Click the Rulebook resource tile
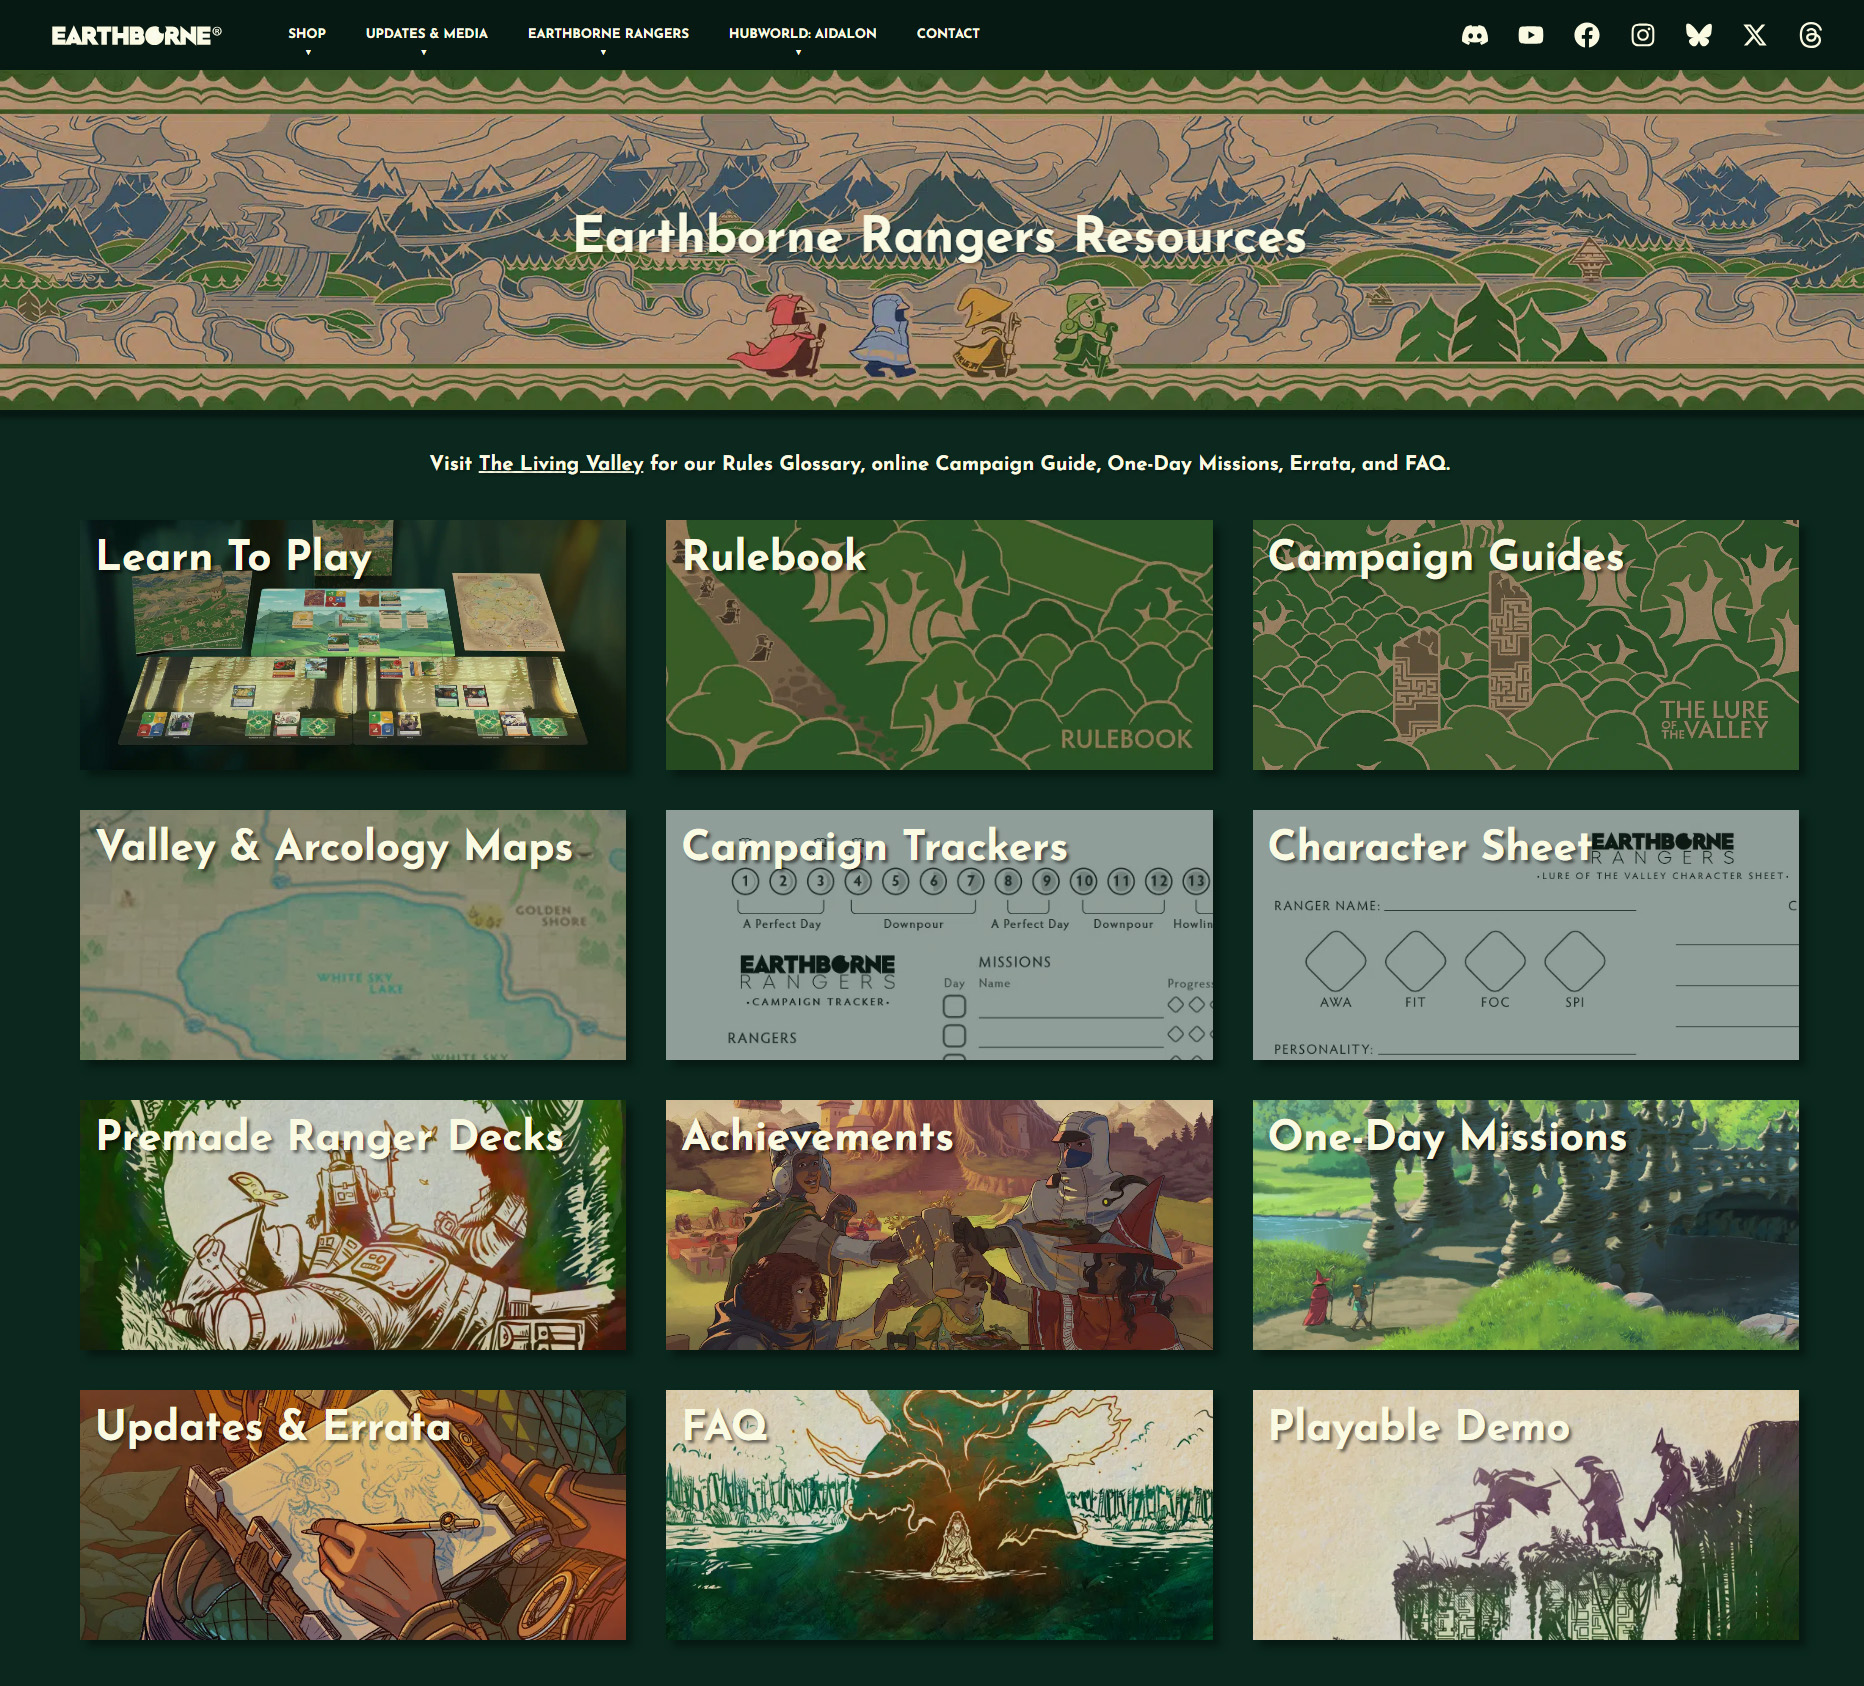The width and height of the screenshot is (1864, 1686). coord(938,644)
